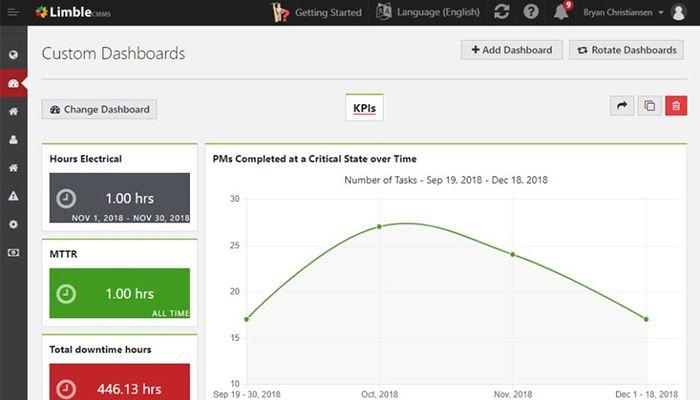
Task: Click the Dec 1 - 18 data point
Action: tap(646, 319)
